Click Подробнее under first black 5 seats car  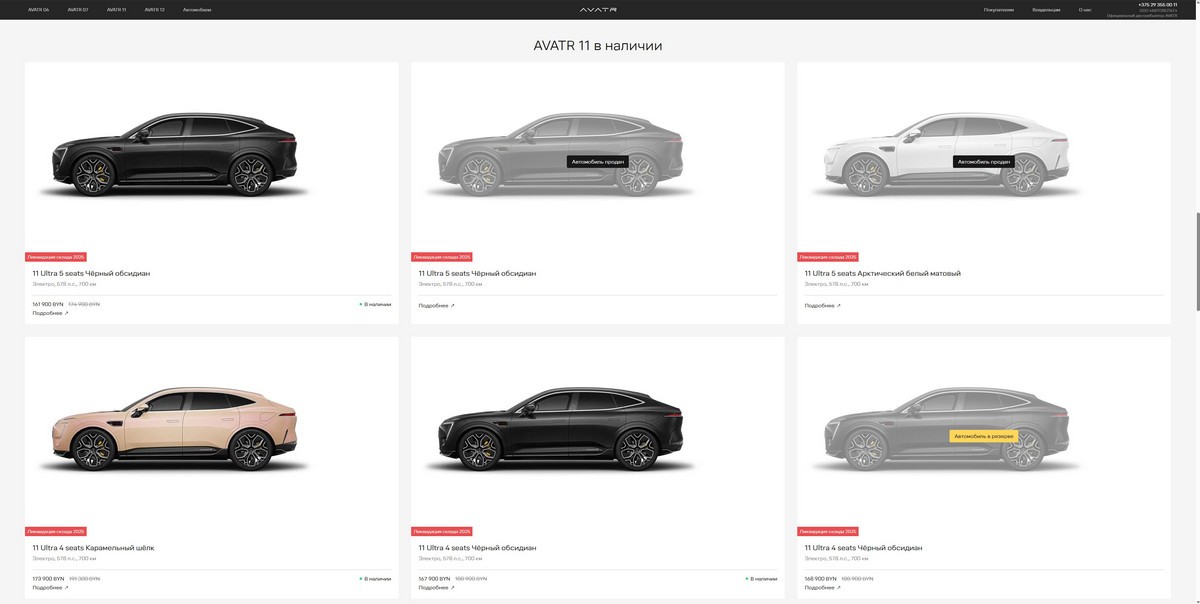click(x=50, y=313)
